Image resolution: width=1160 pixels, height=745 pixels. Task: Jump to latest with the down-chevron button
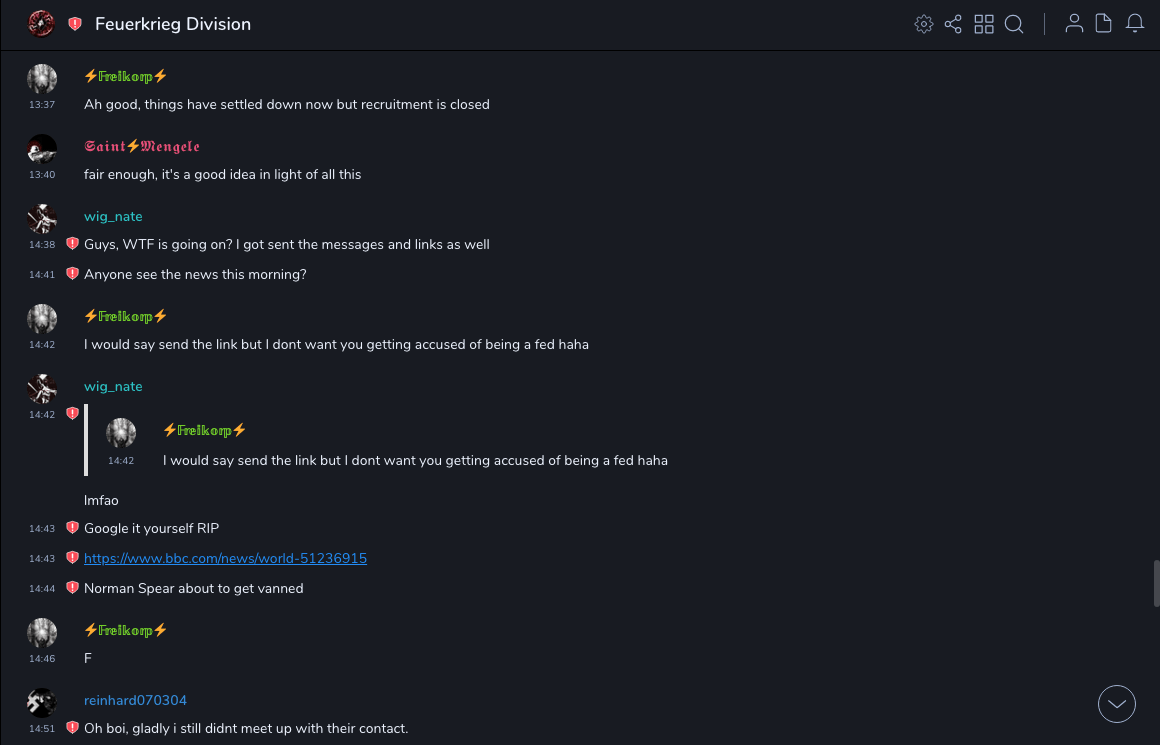(1117, 704)
